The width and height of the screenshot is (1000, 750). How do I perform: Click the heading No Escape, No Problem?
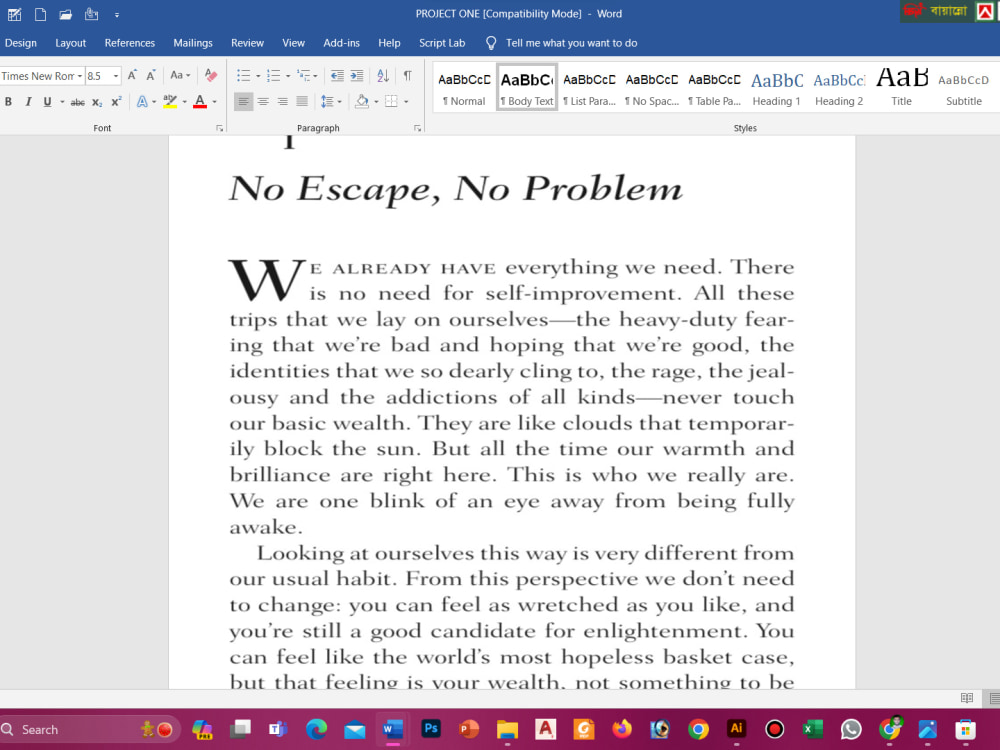(456, 189)
